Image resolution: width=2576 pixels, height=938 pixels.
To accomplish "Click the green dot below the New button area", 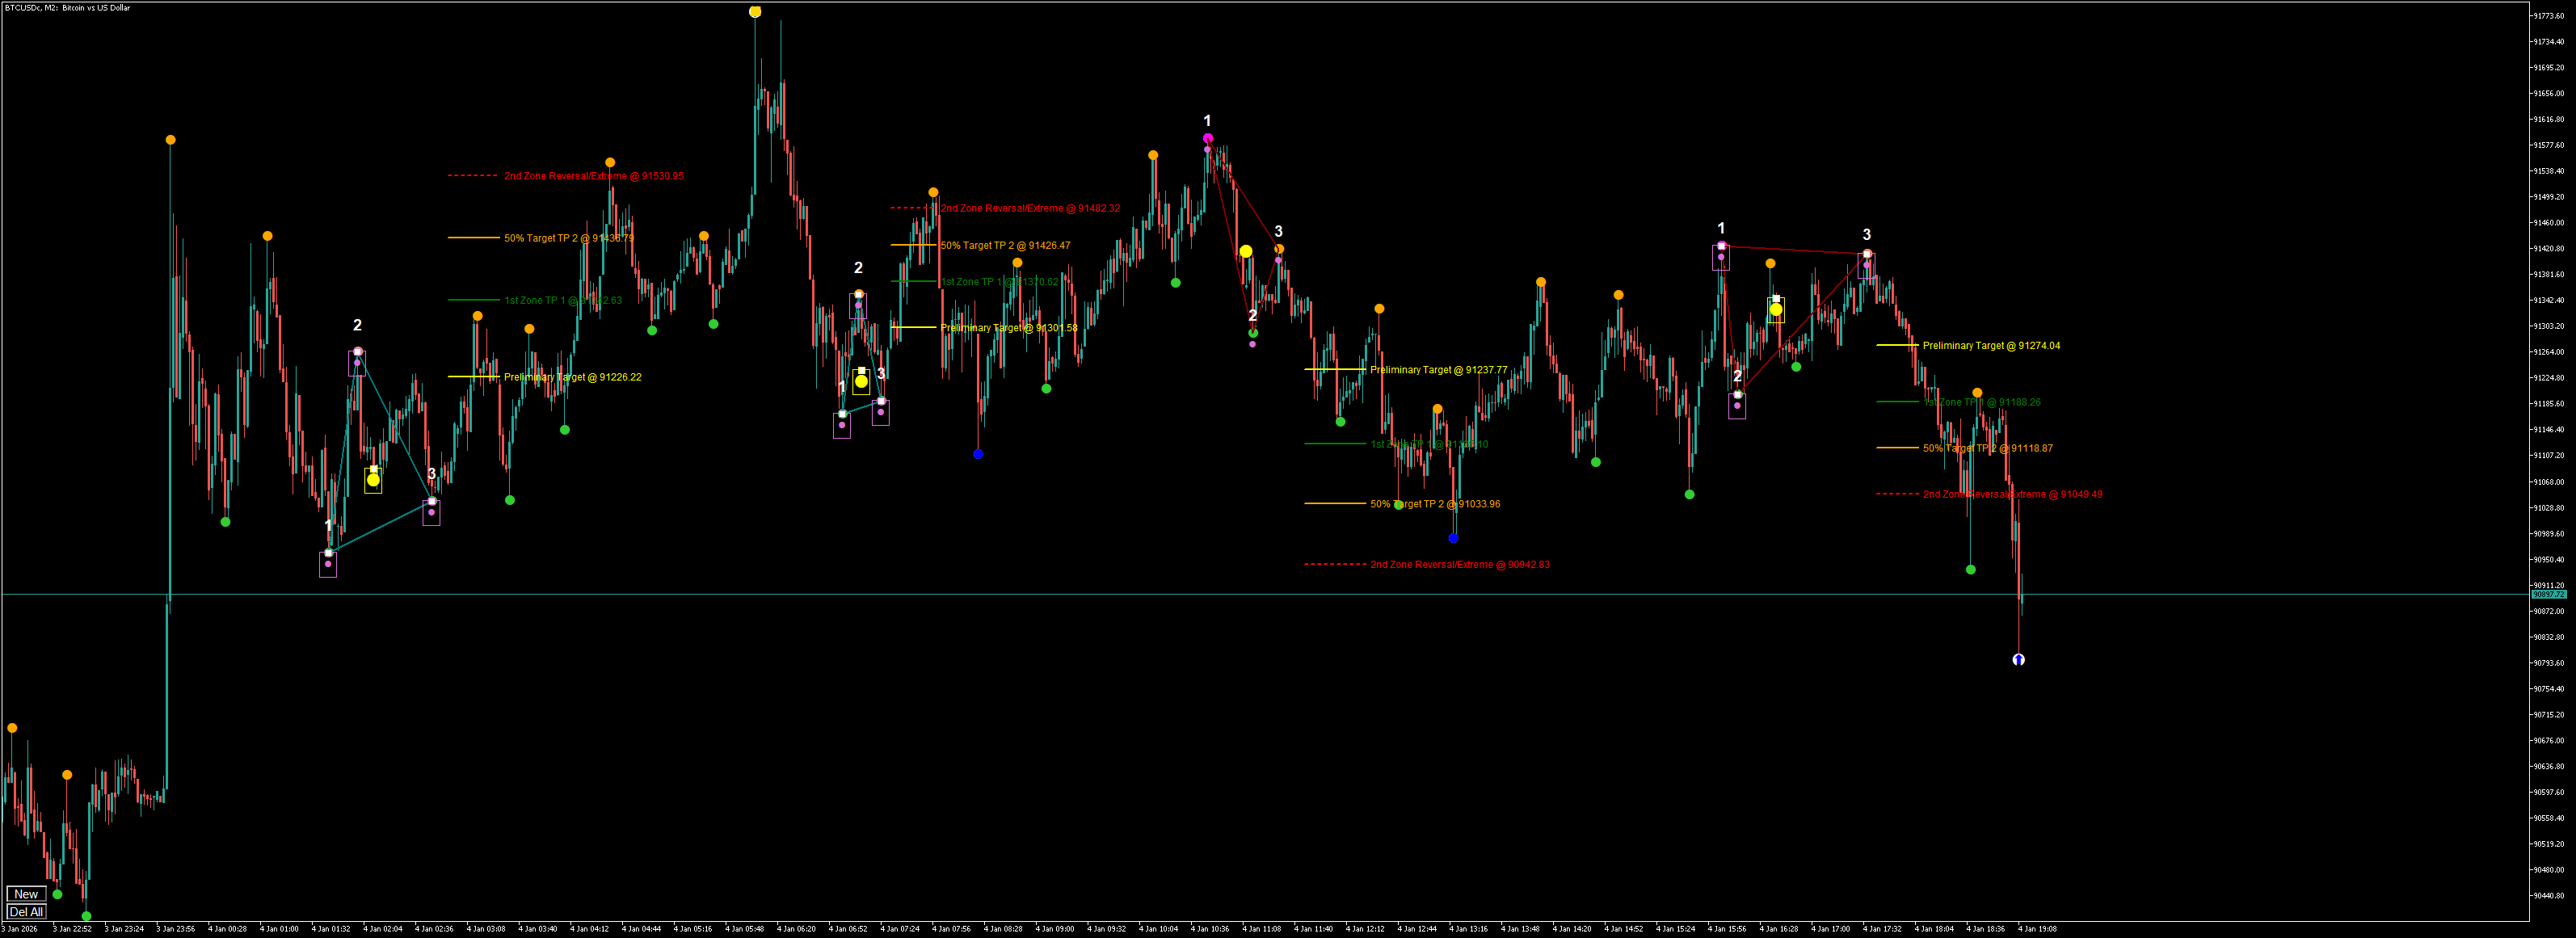I will click(x=86, y=916).
